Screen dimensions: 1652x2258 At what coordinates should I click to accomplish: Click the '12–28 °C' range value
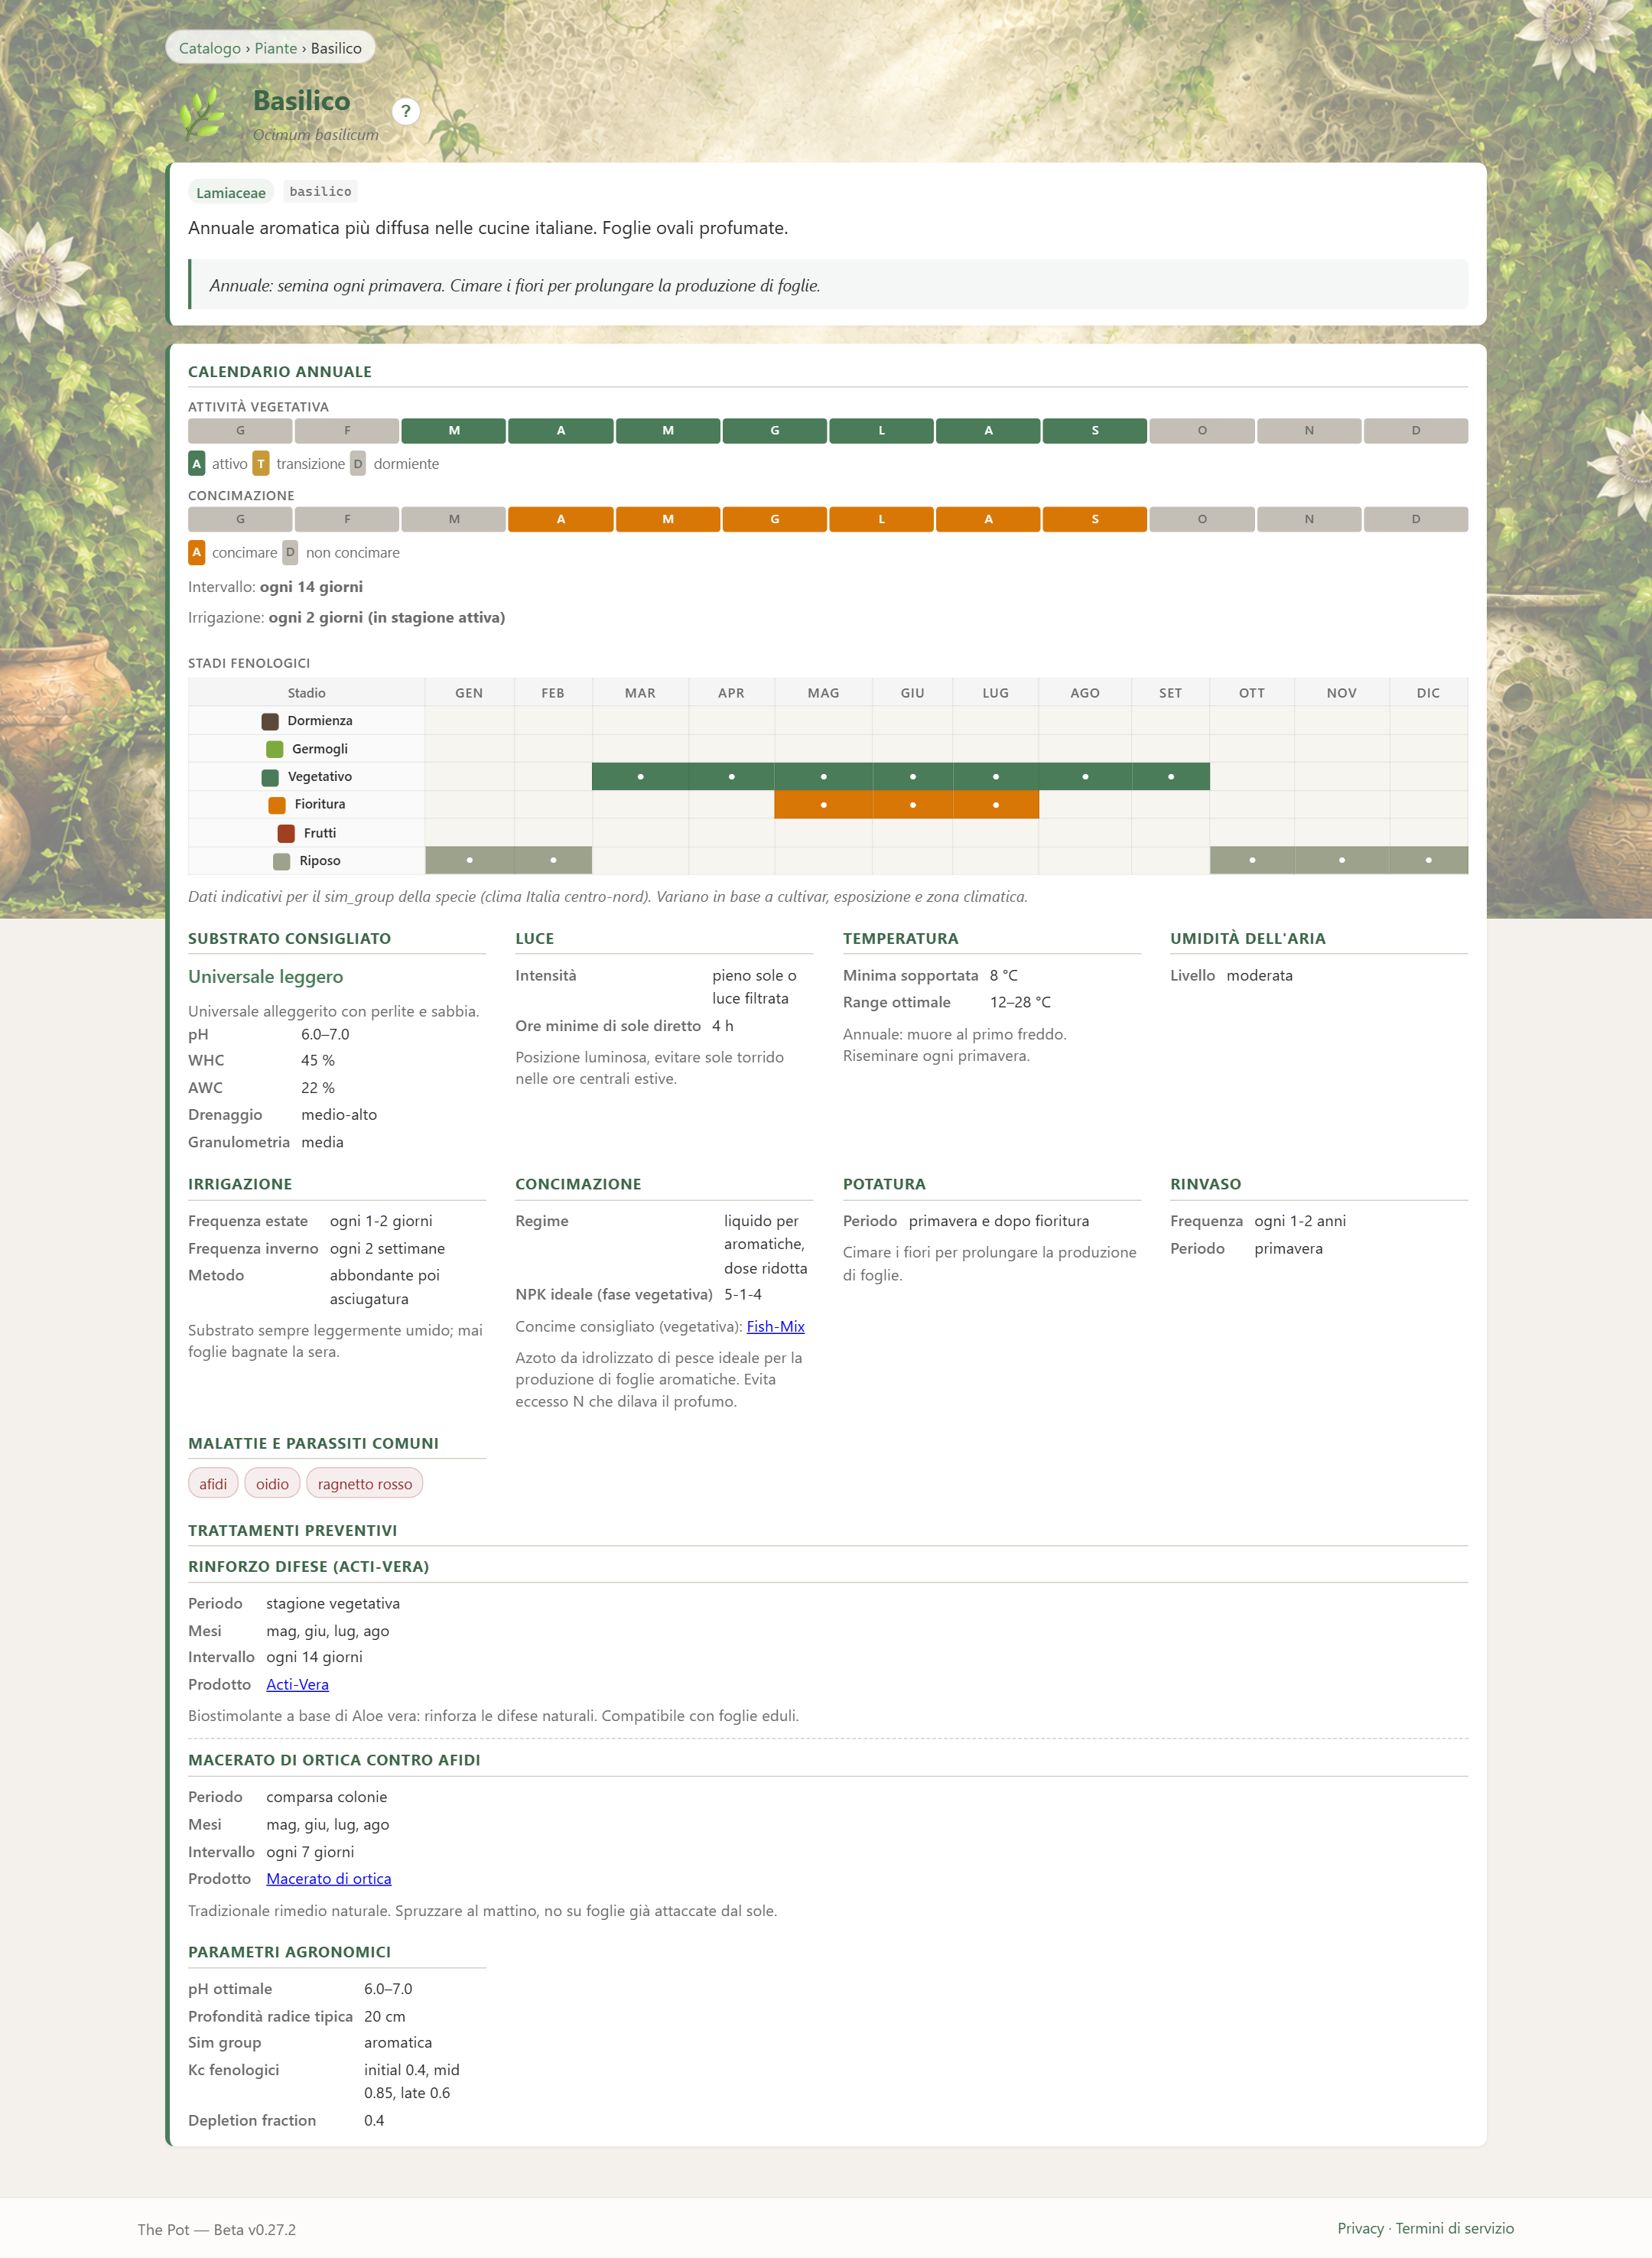point(1020,1001)
